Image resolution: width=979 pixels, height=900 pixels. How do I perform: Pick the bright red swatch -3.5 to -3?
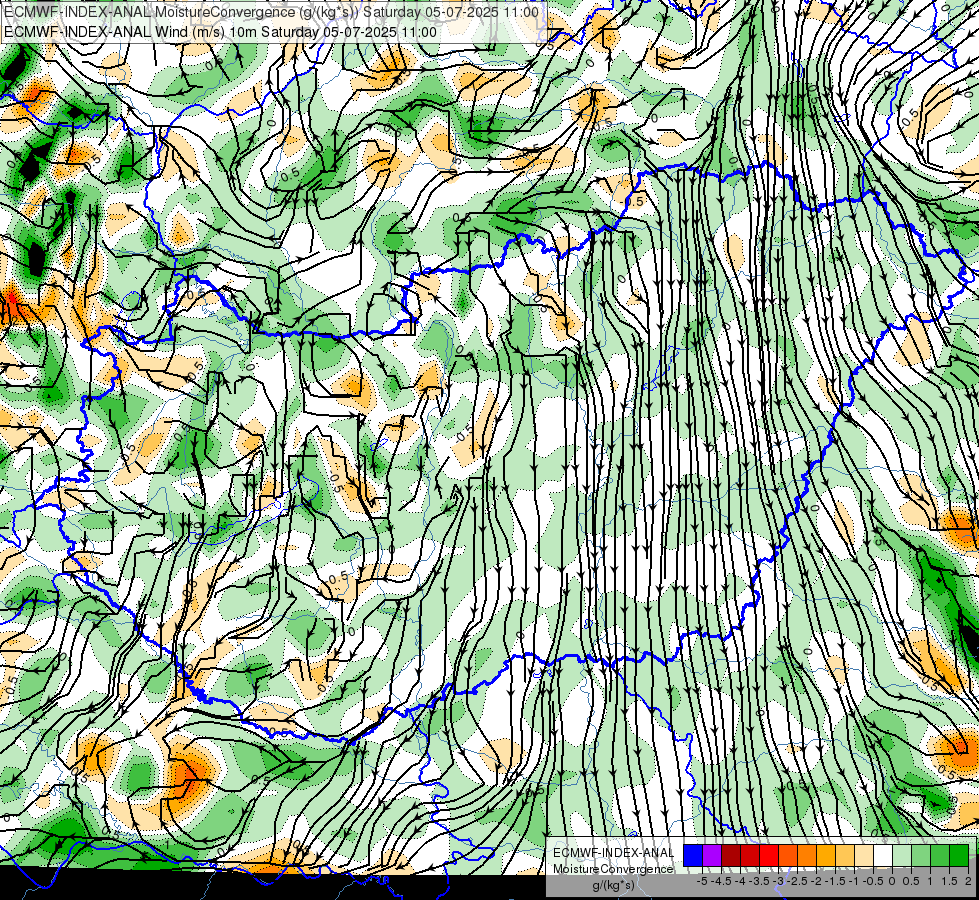pos(769,855)
